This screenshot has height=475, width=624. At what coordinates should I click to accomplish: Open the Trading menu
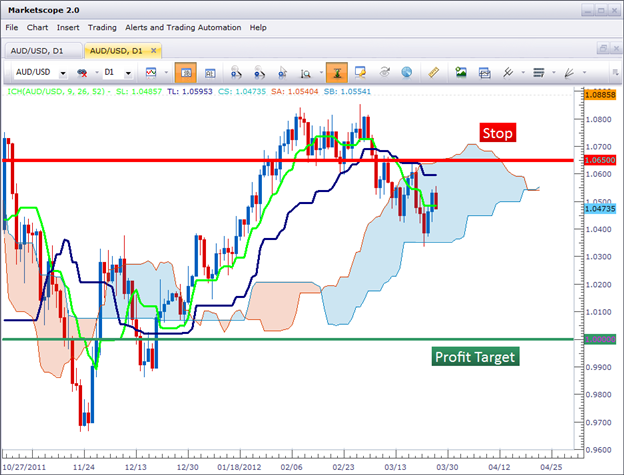point(102,27)
